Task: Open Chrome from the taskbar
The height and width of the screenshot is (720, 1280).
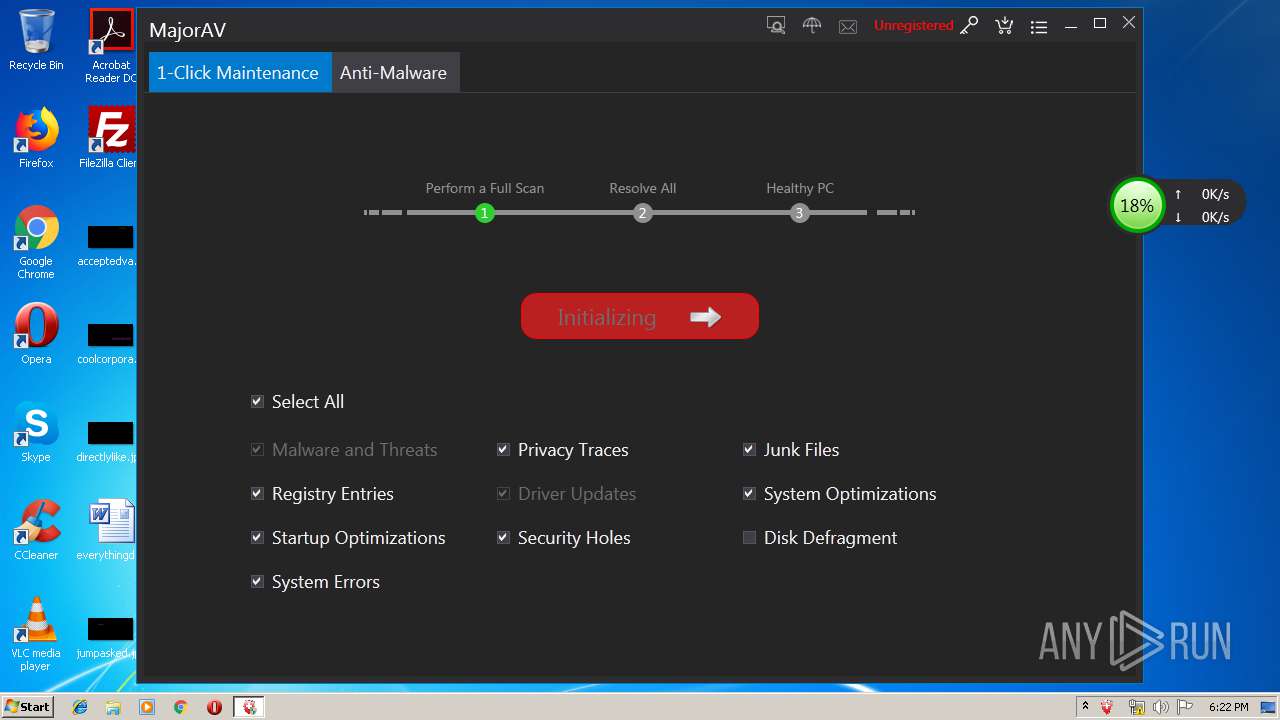Action: pos(180,707)
